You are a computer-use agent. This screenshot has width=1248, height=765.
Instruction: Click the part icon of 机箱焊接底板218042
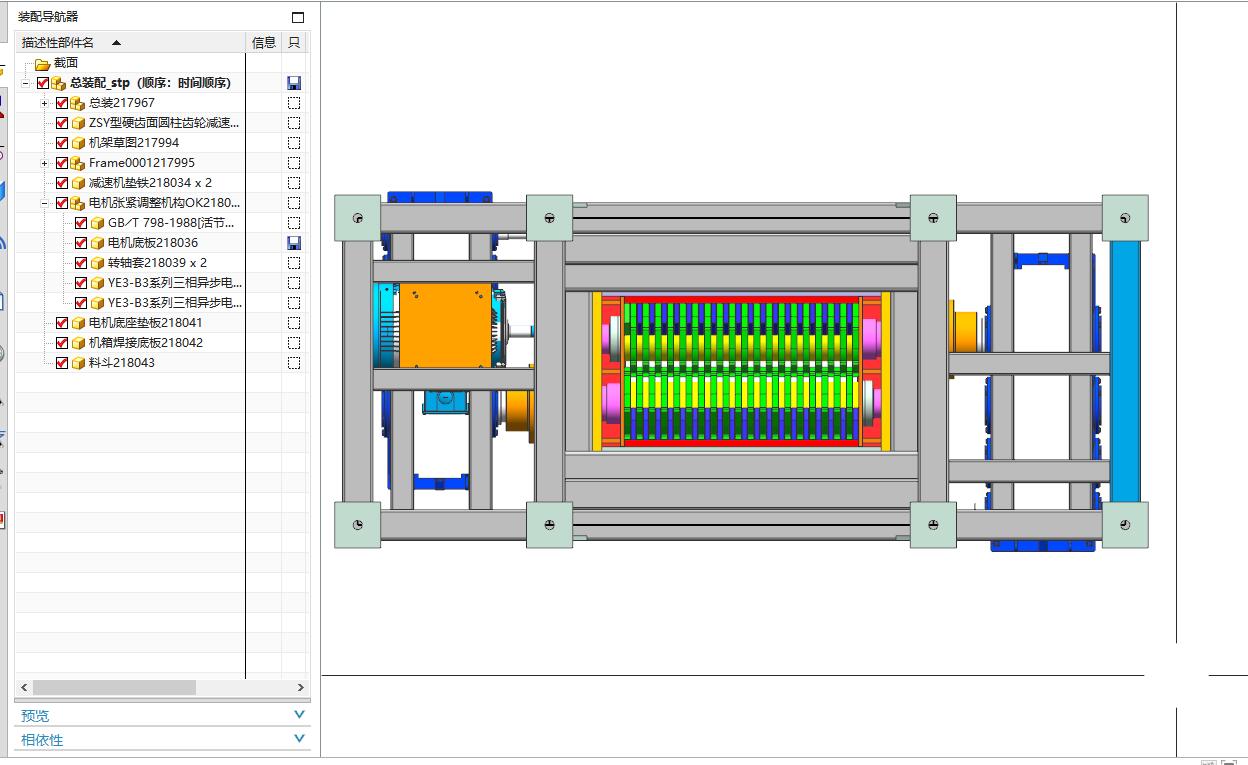pos(77,343)
